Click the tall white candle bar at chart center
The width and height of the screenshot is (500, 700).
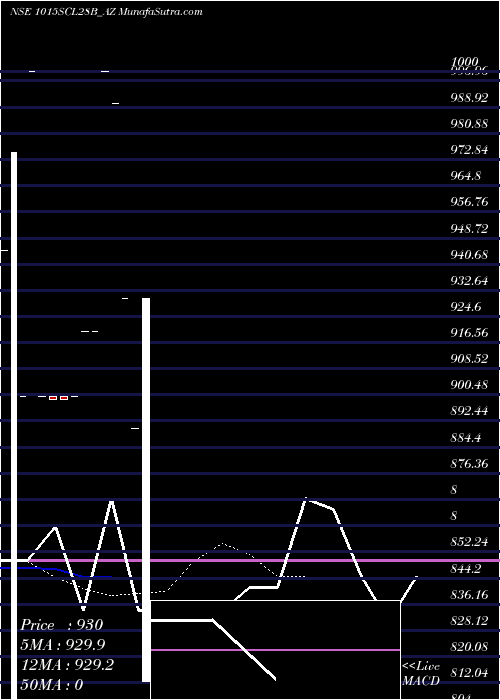click(146, 490)
